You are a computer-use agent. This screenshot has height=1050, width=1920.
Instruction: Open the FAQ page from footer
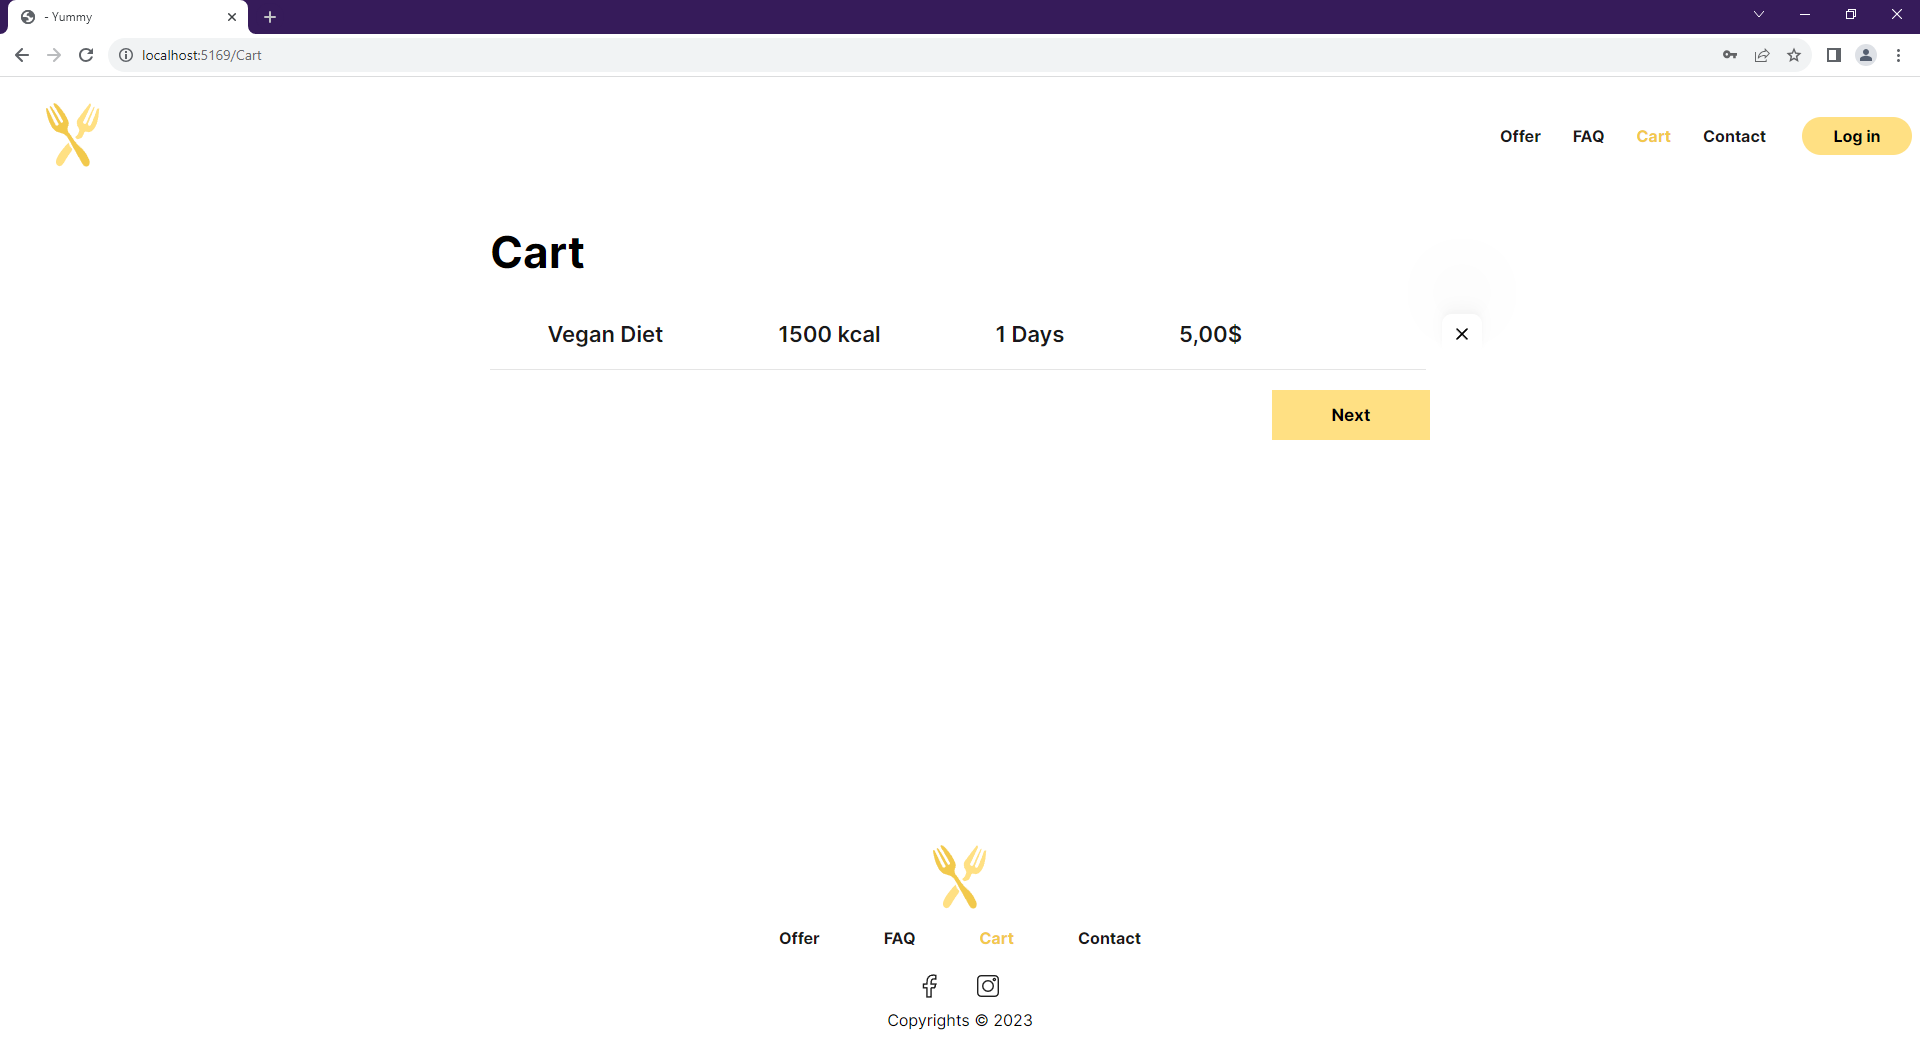point(899,938)
